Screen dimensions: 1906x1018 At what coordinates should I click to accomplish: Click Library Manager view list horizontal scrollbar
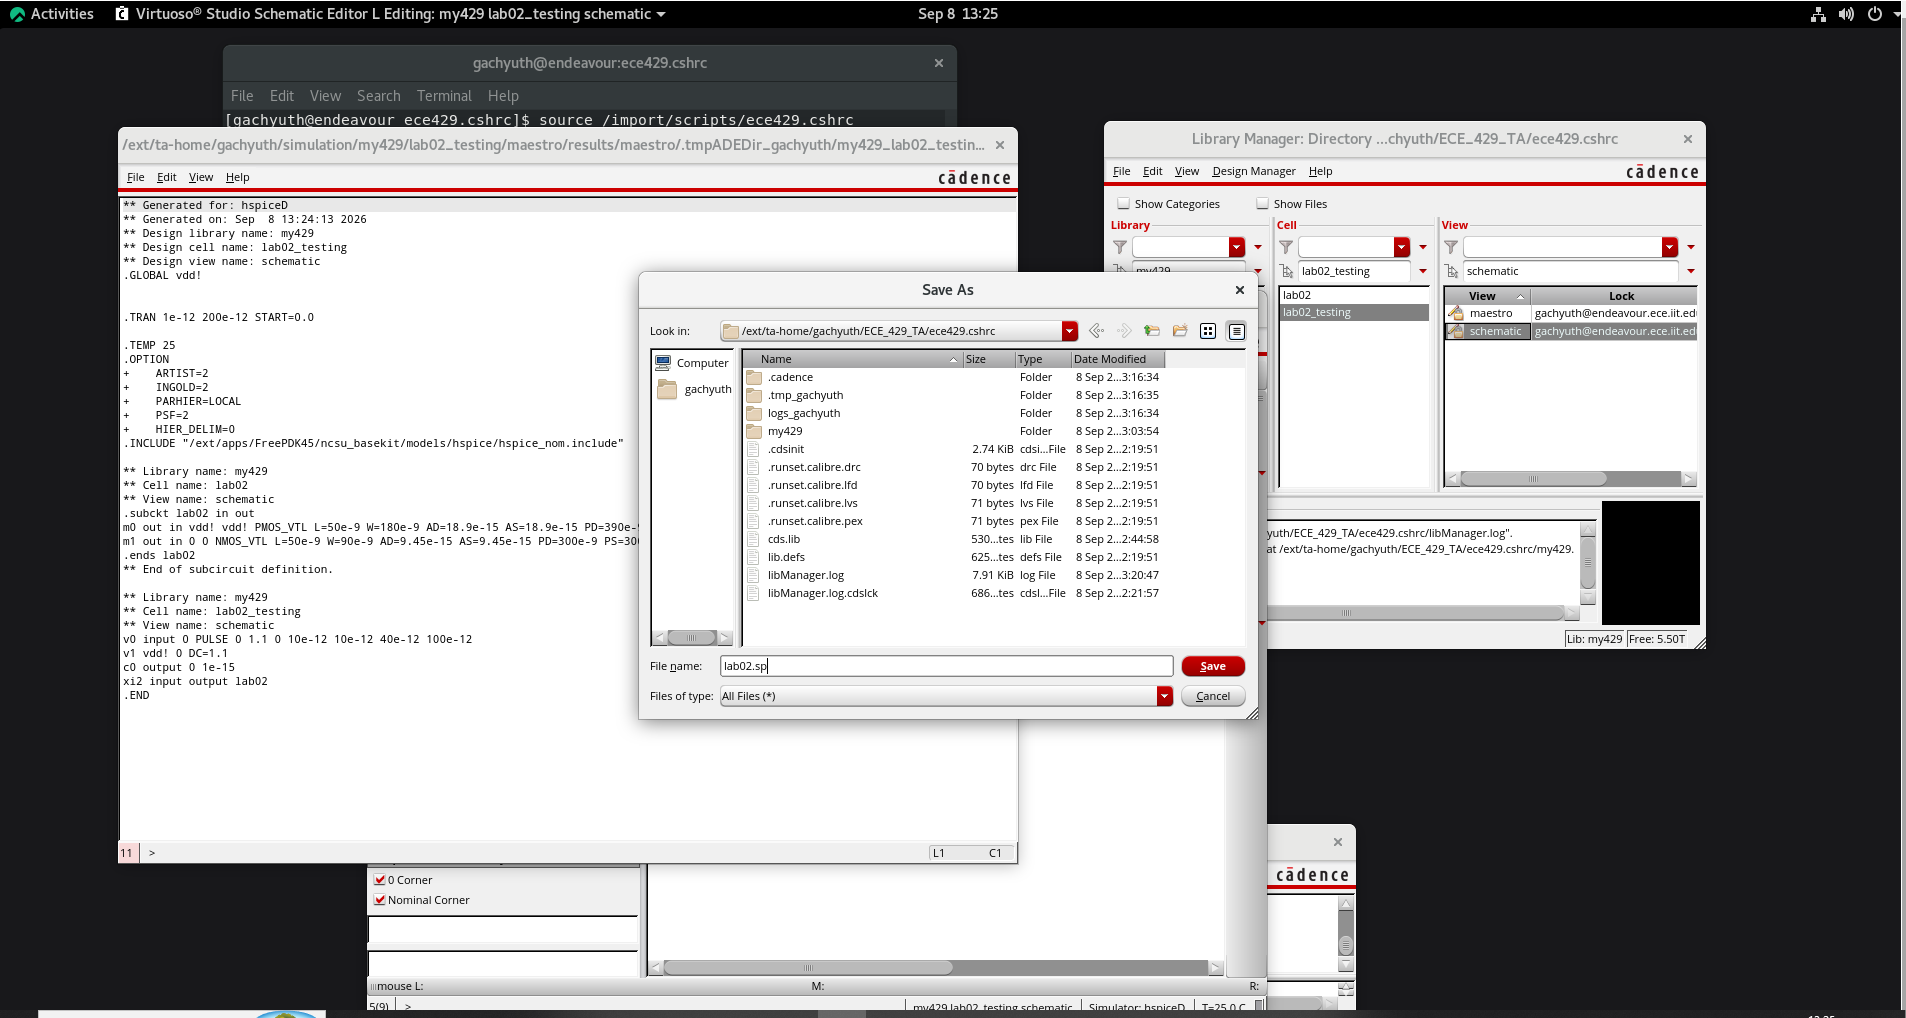1569,479
